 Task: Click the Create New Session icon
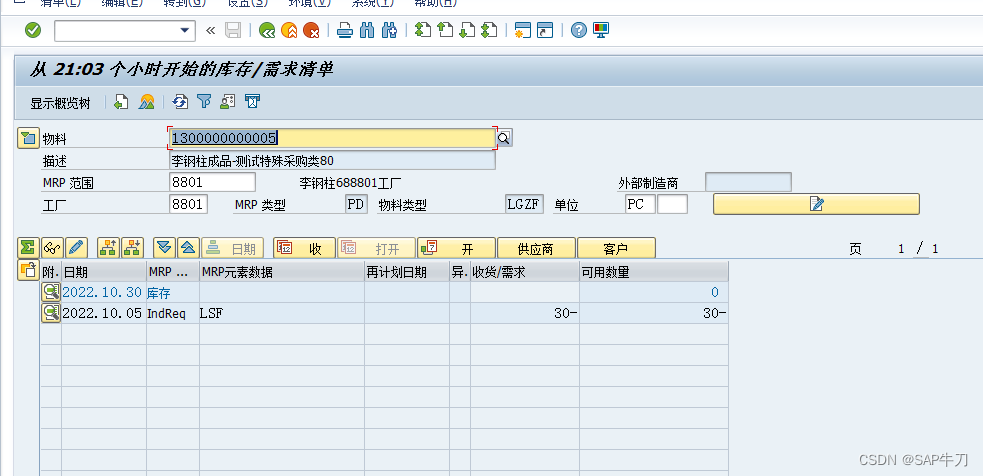click(x=523, y=30)
